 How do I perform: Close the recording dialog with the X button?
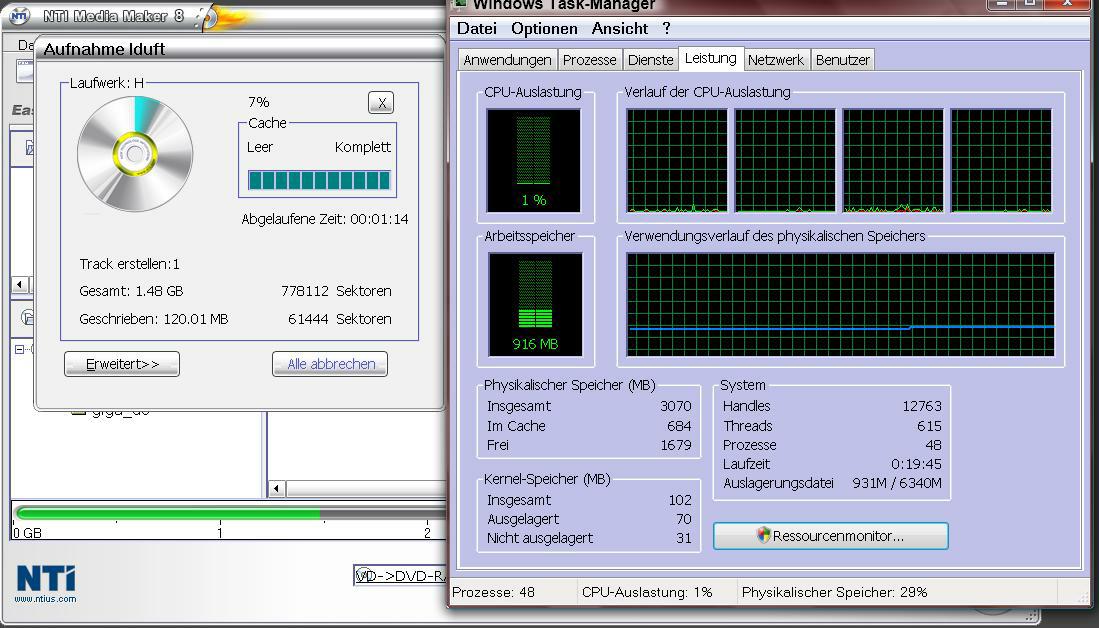[x=381, y=103]
